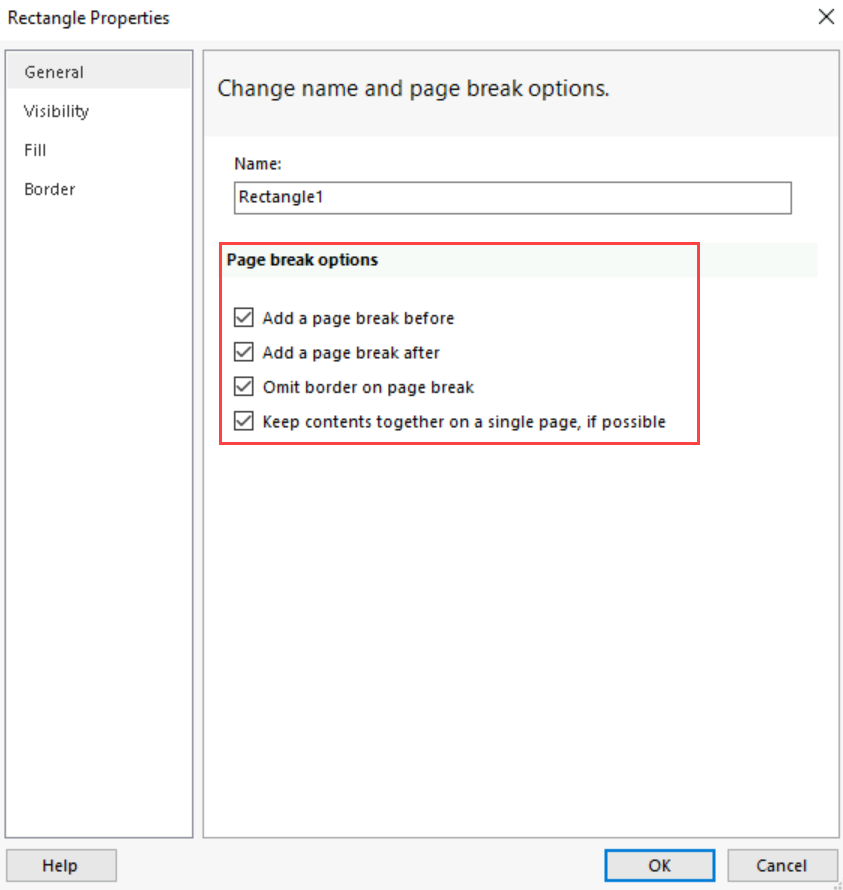Disable Omit border on page break

click(243, 387)
